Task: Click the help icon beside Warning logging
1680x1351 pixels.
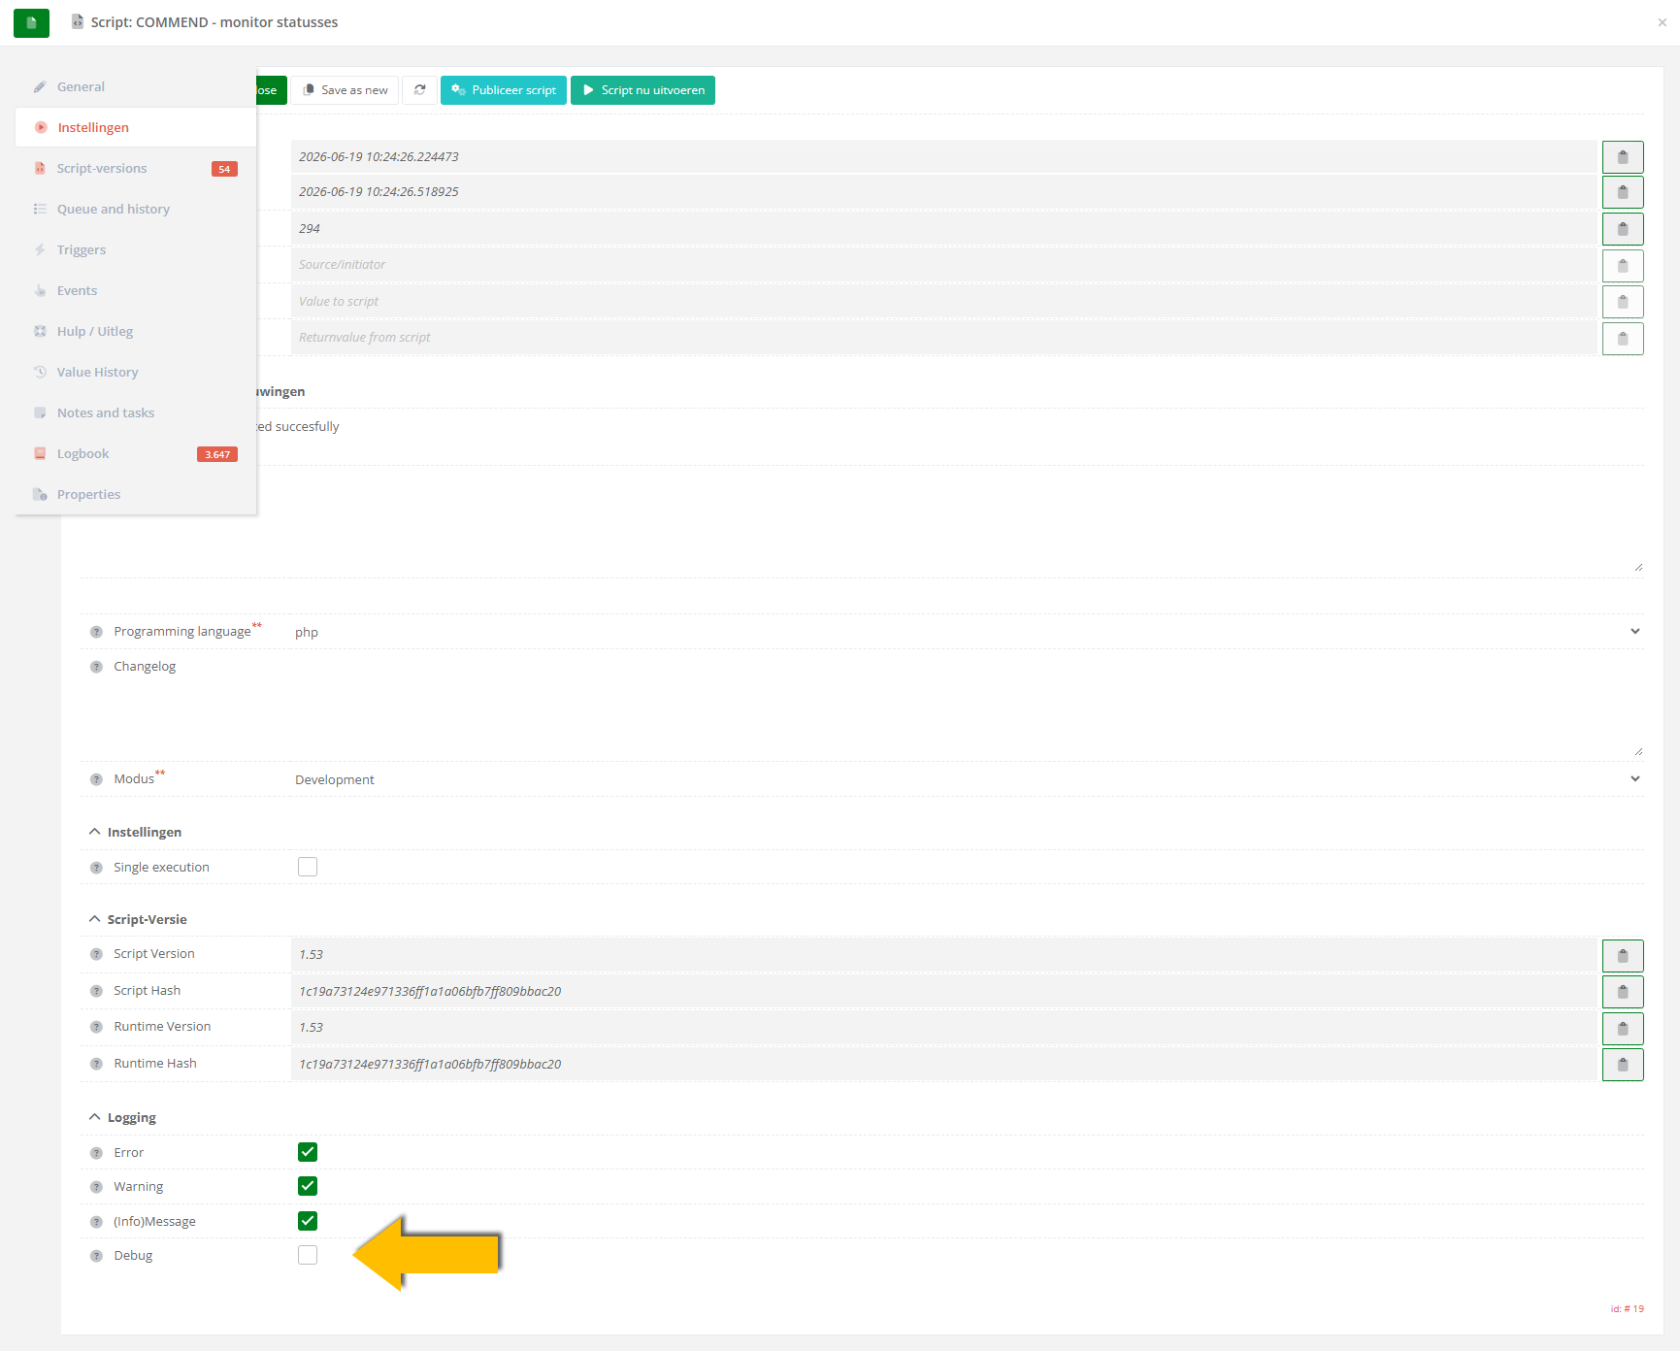Action: [x=96, y=1187]
